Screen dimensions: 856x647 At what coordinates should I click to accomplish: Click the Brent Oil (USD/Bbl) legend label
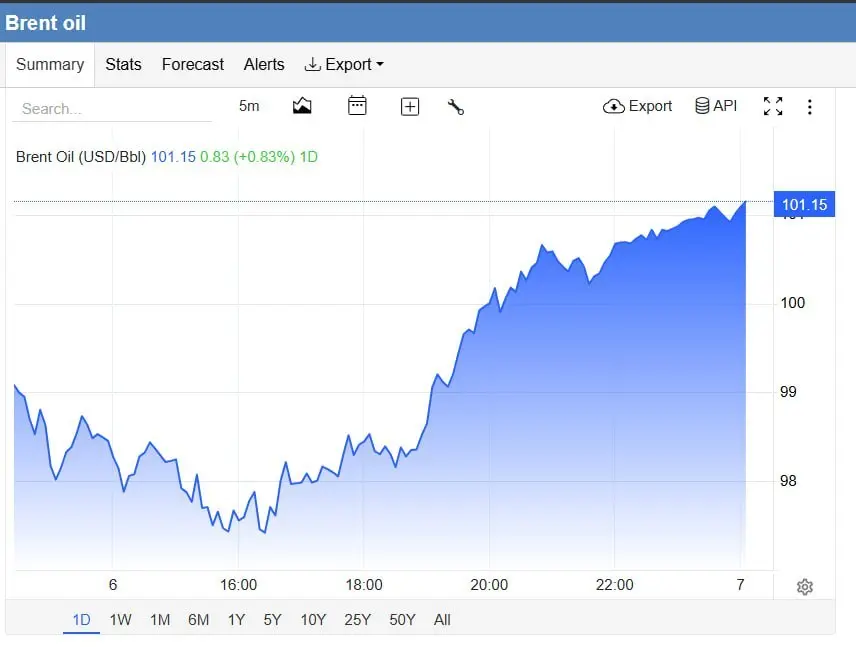(81, 157)
